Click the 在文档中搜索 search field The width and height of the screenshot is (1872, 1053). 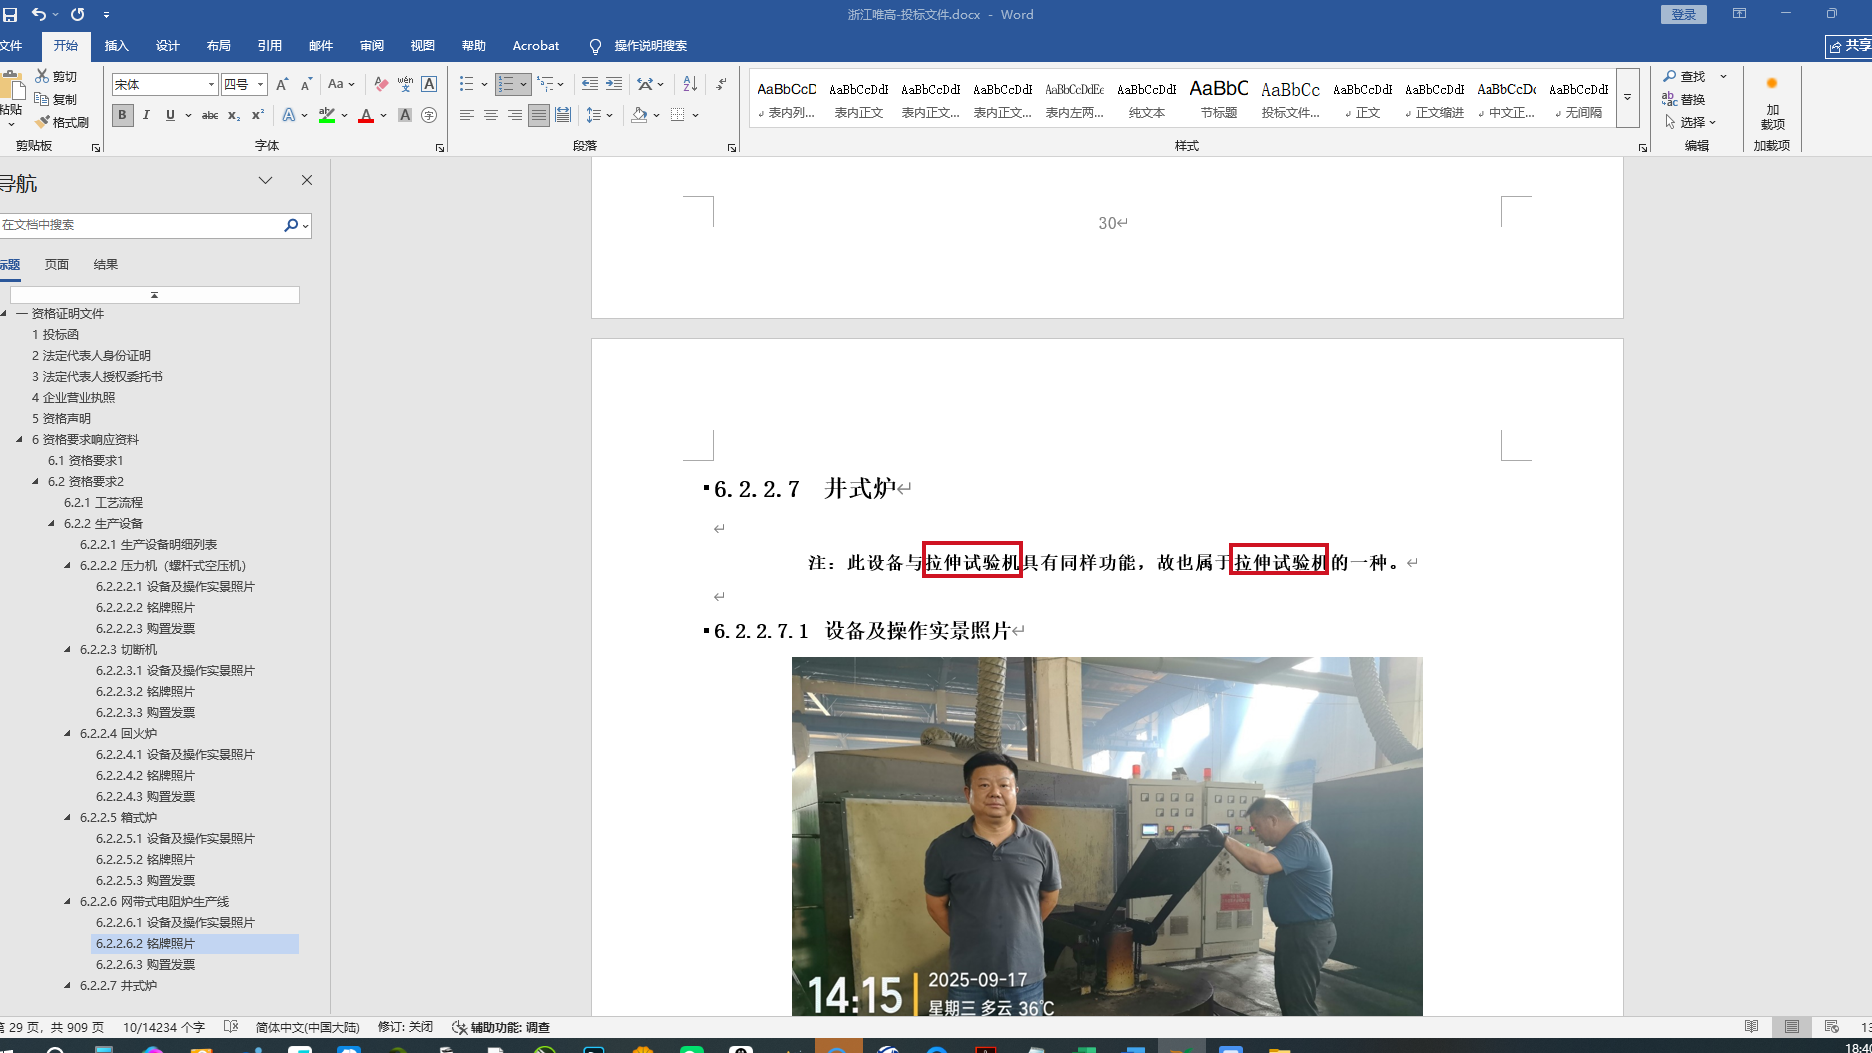coord(140,225)
